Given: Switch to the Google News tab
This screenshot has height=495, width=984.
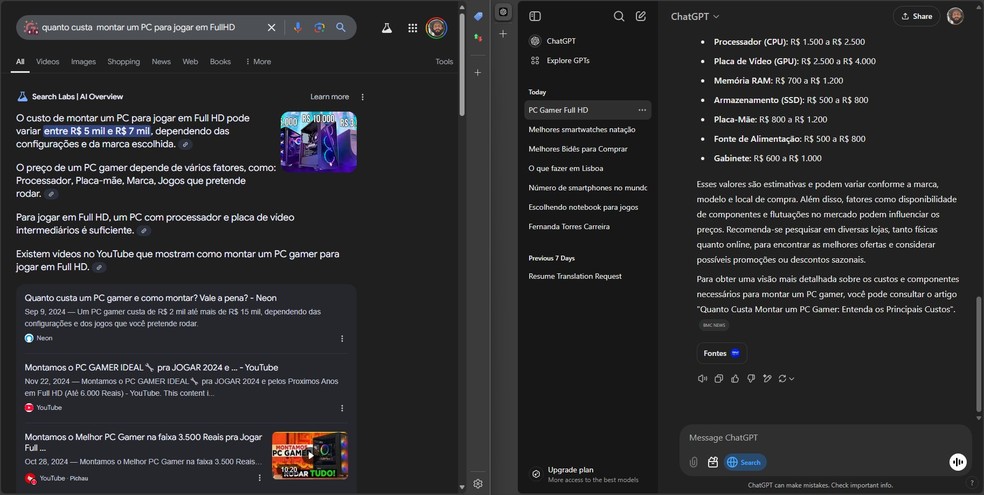Looking at the screenshot, I should 161,61.
